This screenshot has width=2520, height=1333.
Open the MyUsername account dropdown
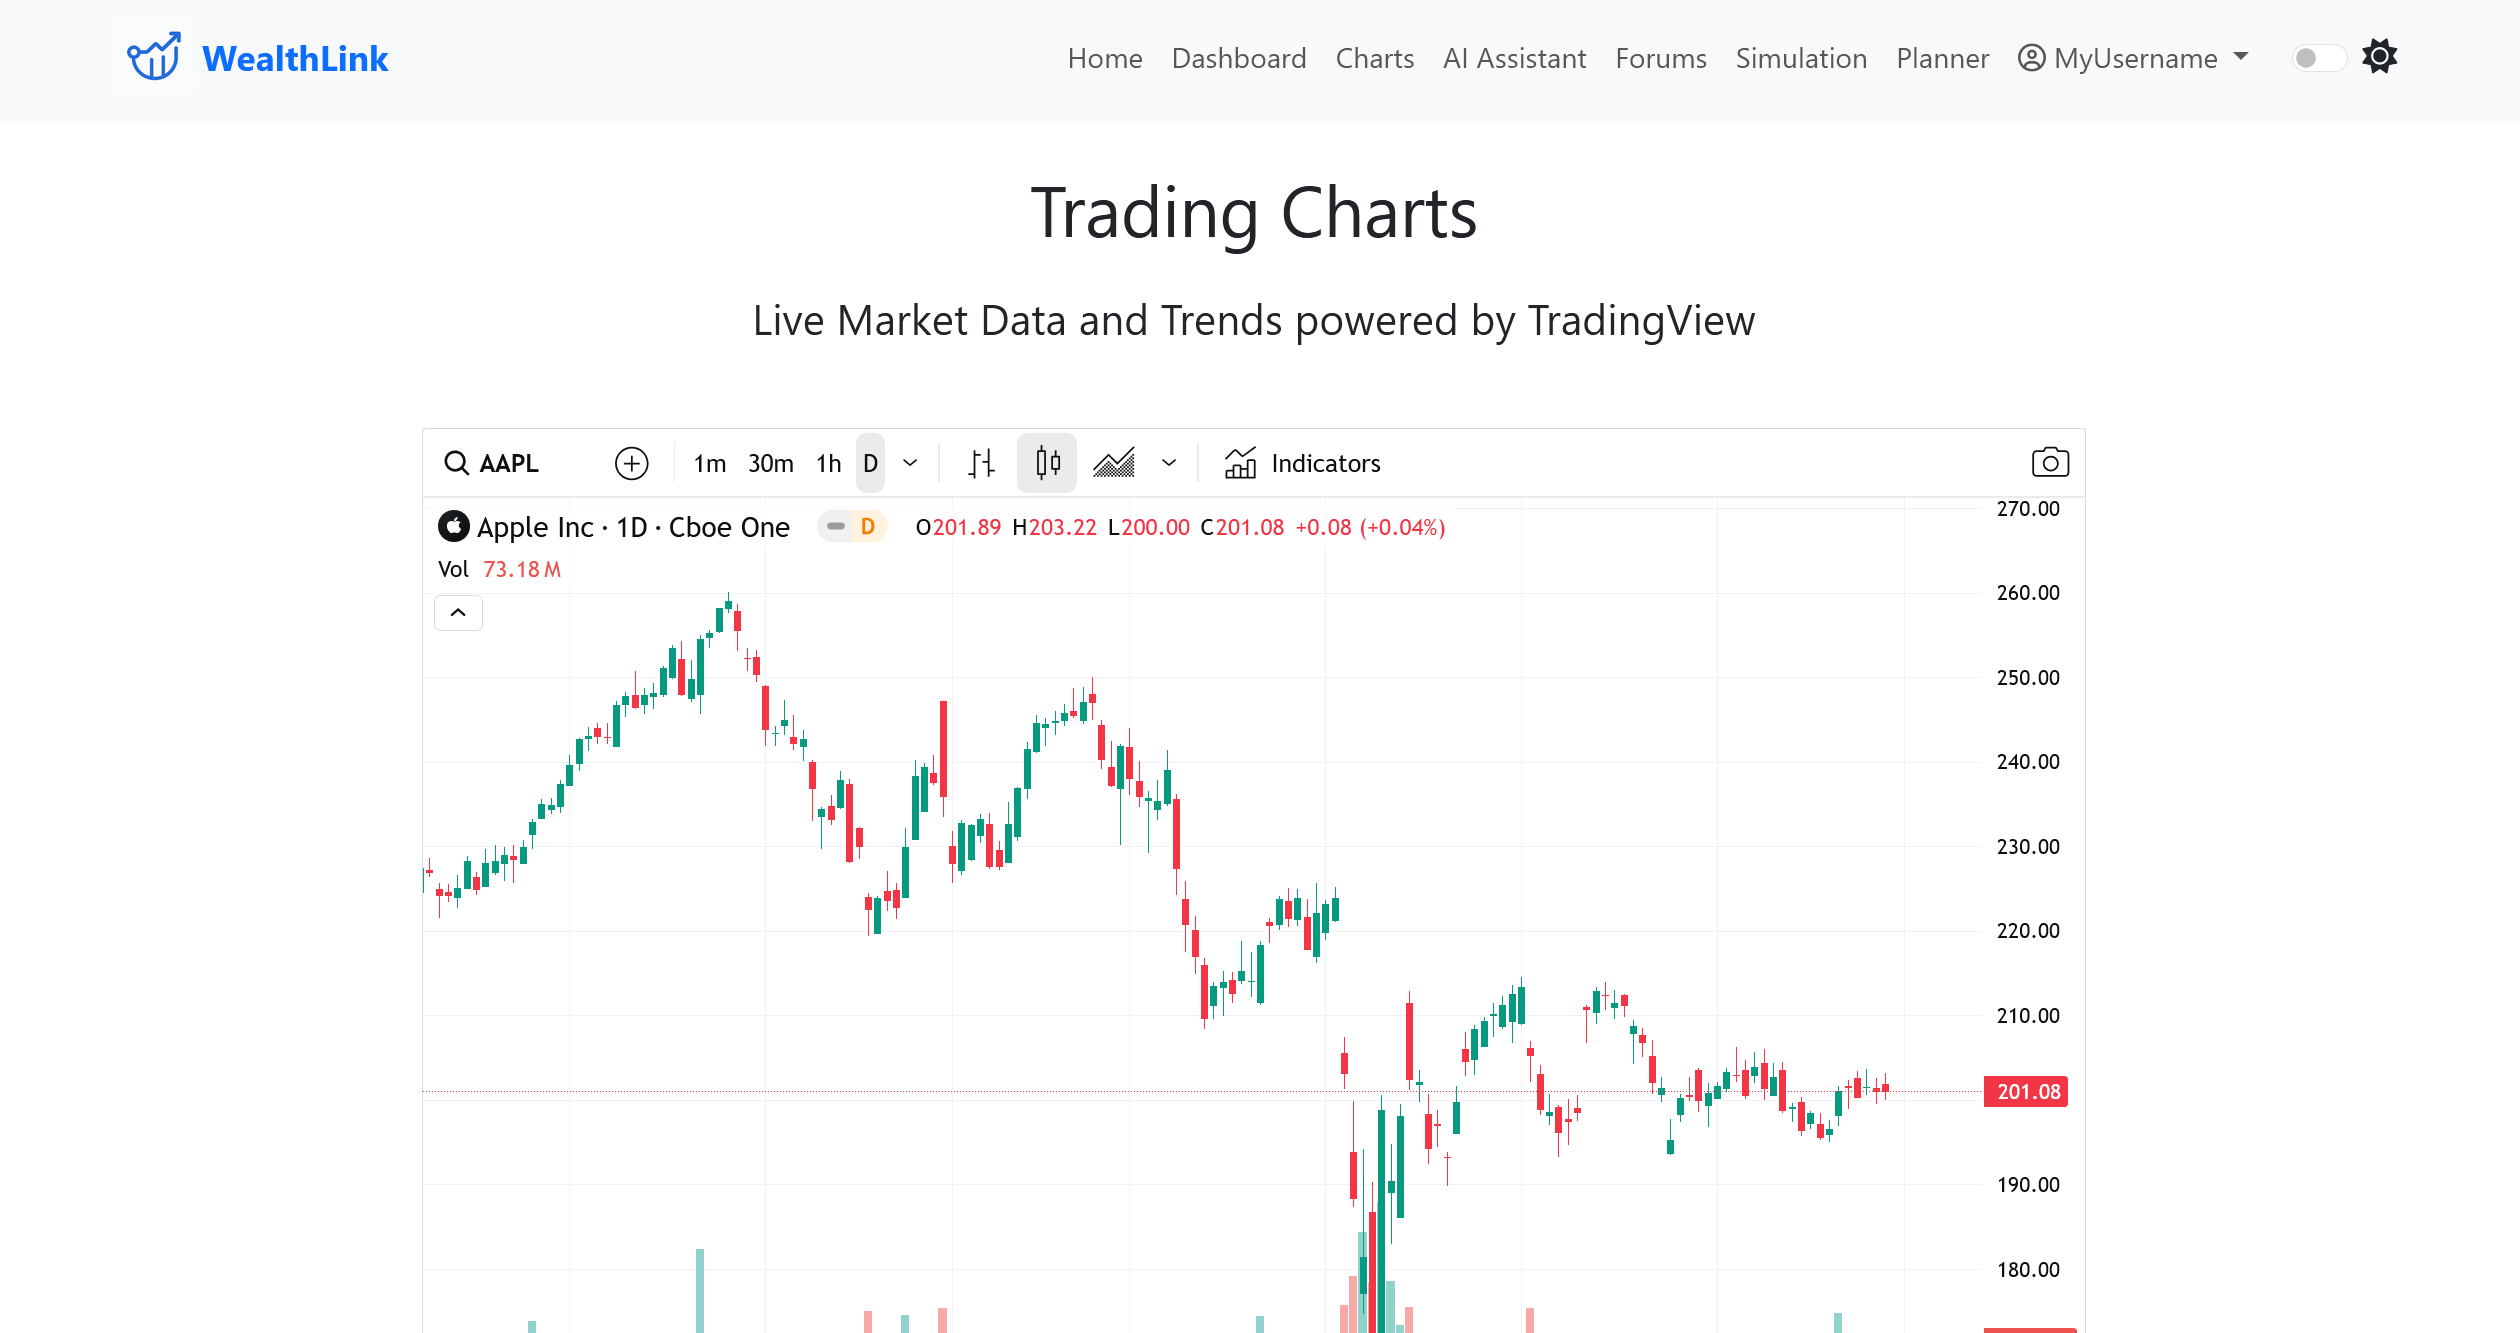(2134, 58)
